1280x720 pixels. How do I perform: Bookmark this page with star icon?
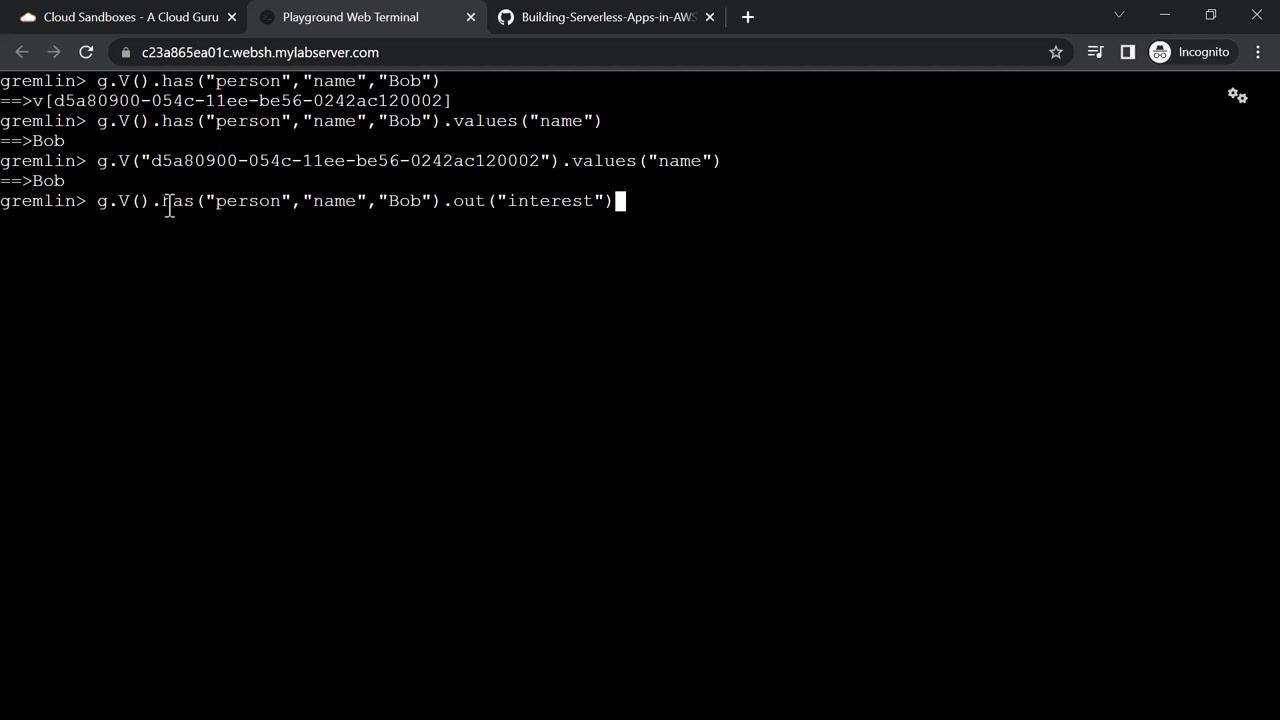tap(1055, 52)
